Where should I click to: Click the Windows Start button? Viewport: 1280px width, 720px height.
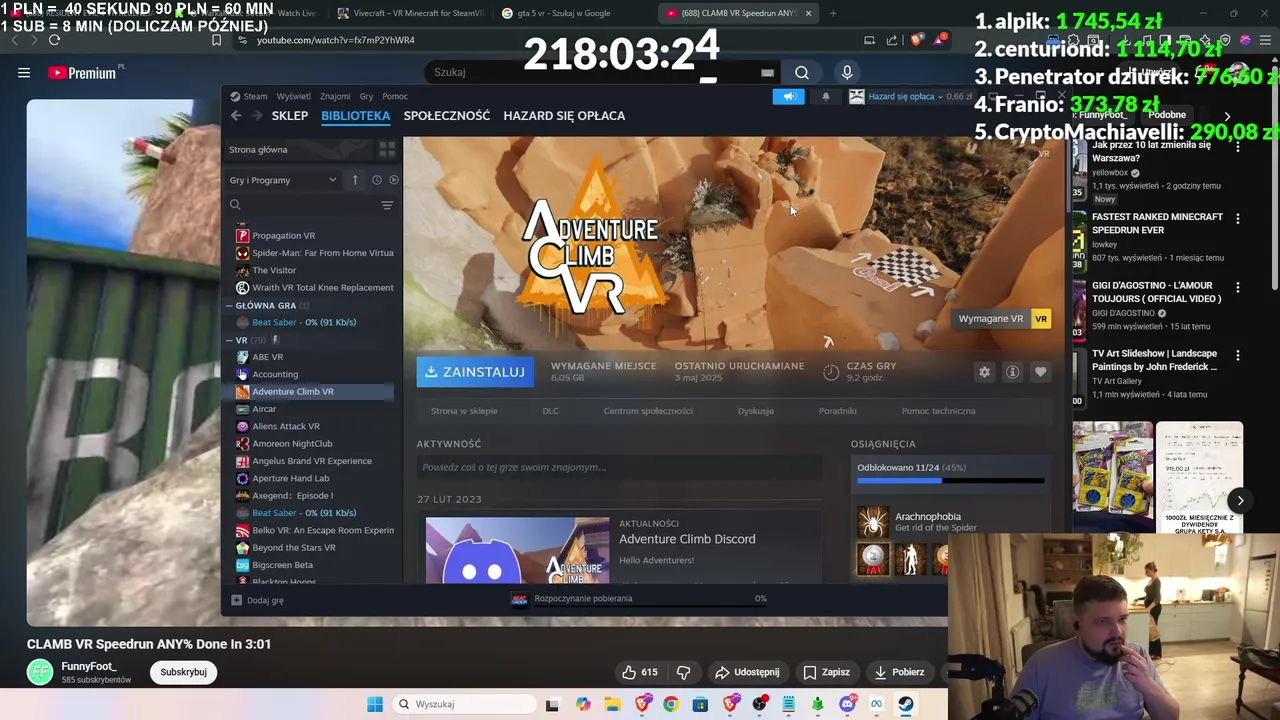pyautogui.click(x=375, y=704)
